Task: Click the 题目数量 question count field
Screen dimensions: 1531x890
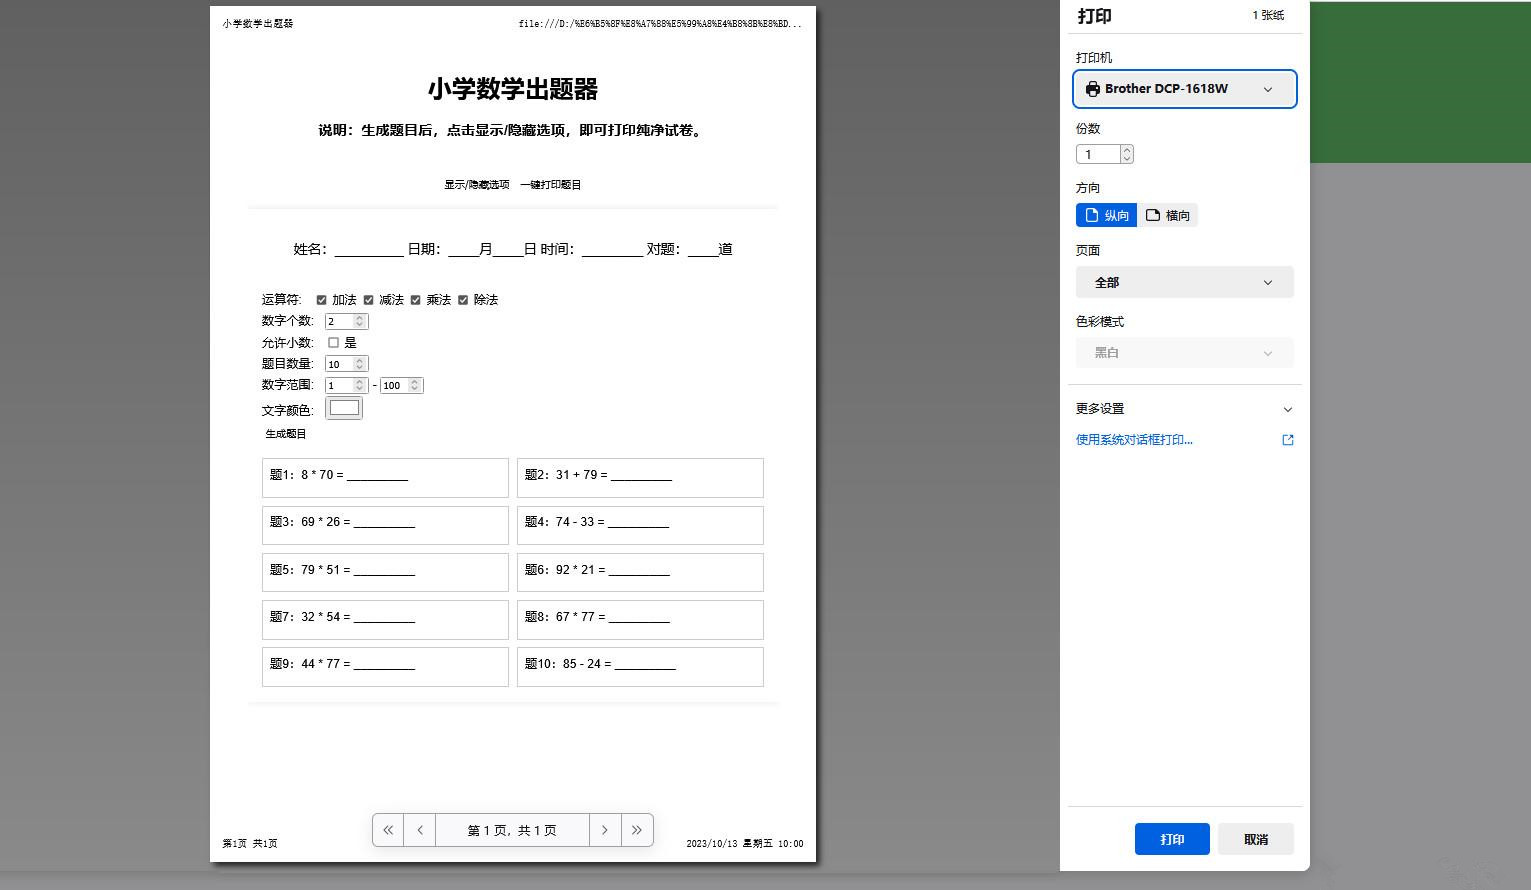Action: (x=346, y=364)
